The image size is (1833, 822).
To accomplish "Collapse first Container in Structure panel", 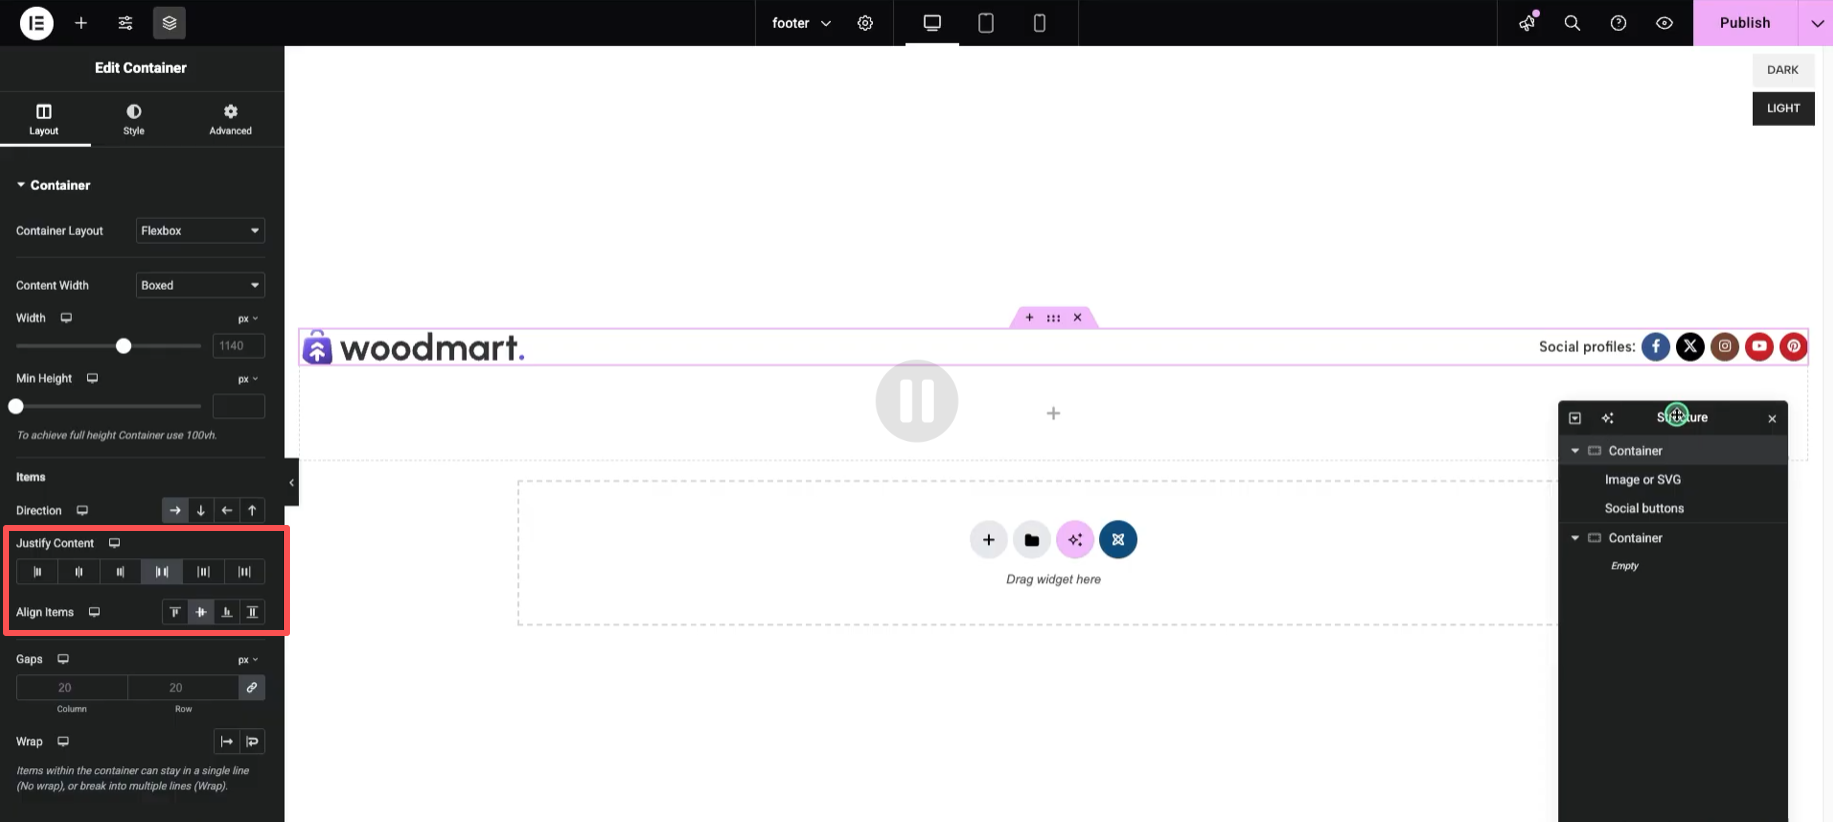I will pos(1575,451).
